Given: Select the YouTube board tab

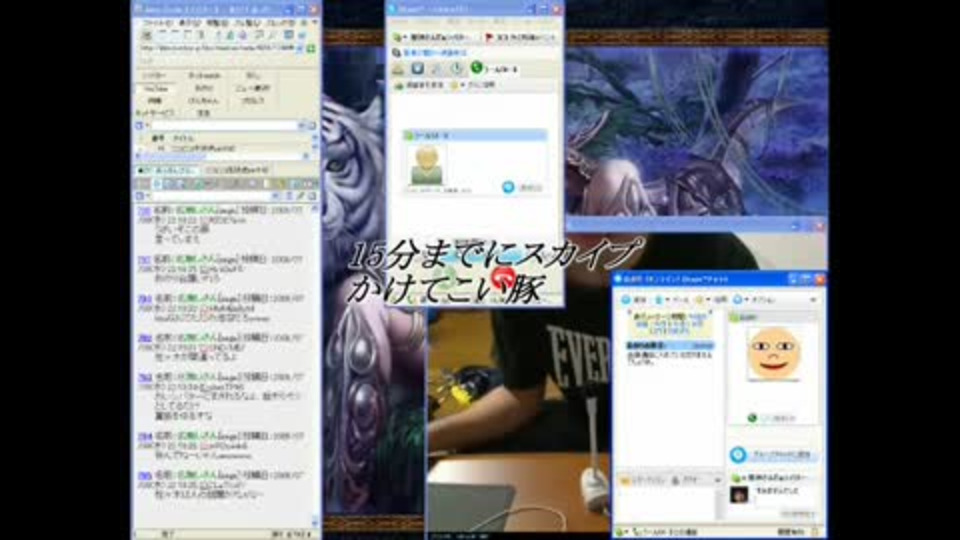Looking at the screenshot, I should (156, 89).
